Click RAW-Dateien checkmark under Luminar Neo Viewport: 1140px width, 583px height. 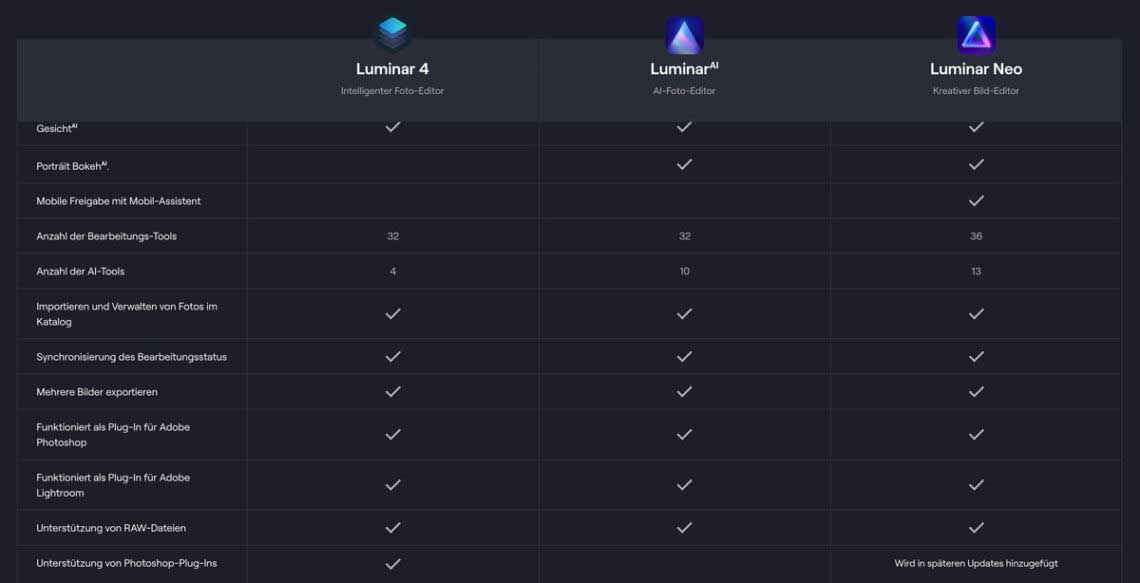[x=976, y=527]
